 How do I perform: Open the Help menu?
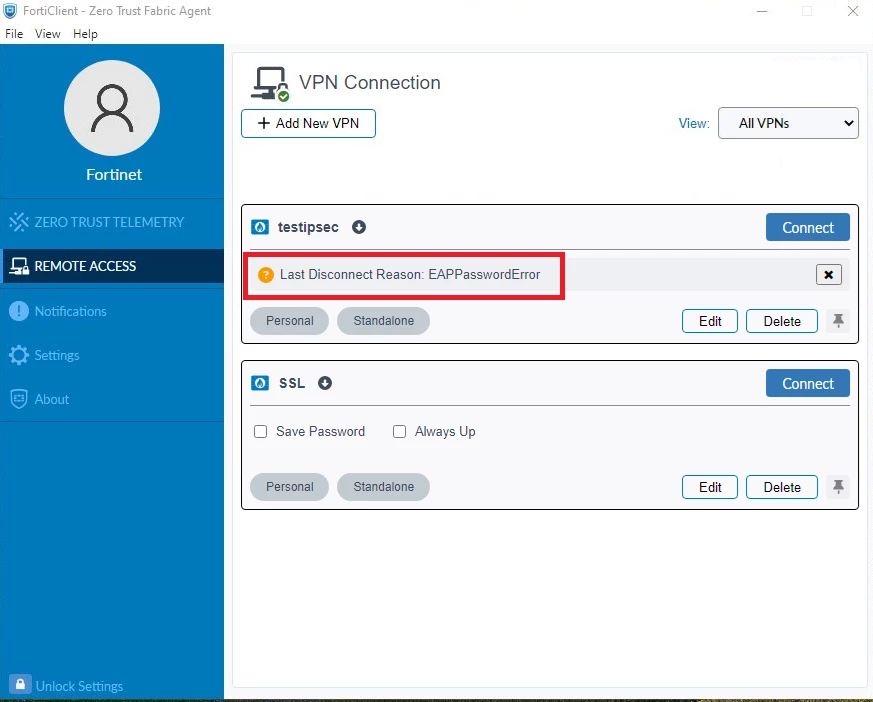[85, 34]
